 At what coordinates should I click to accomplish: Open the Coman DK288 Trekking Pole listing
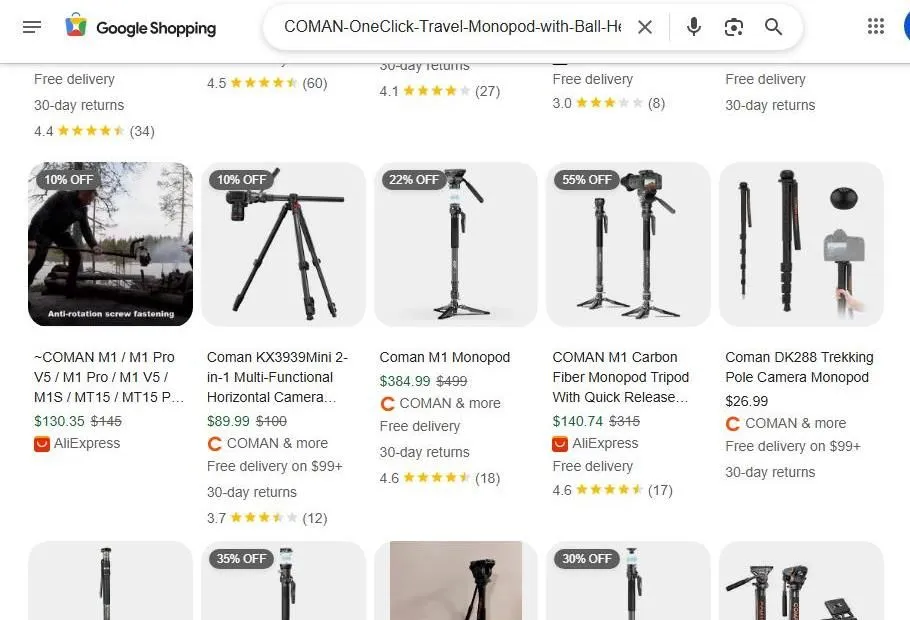[x=799, y=367]
